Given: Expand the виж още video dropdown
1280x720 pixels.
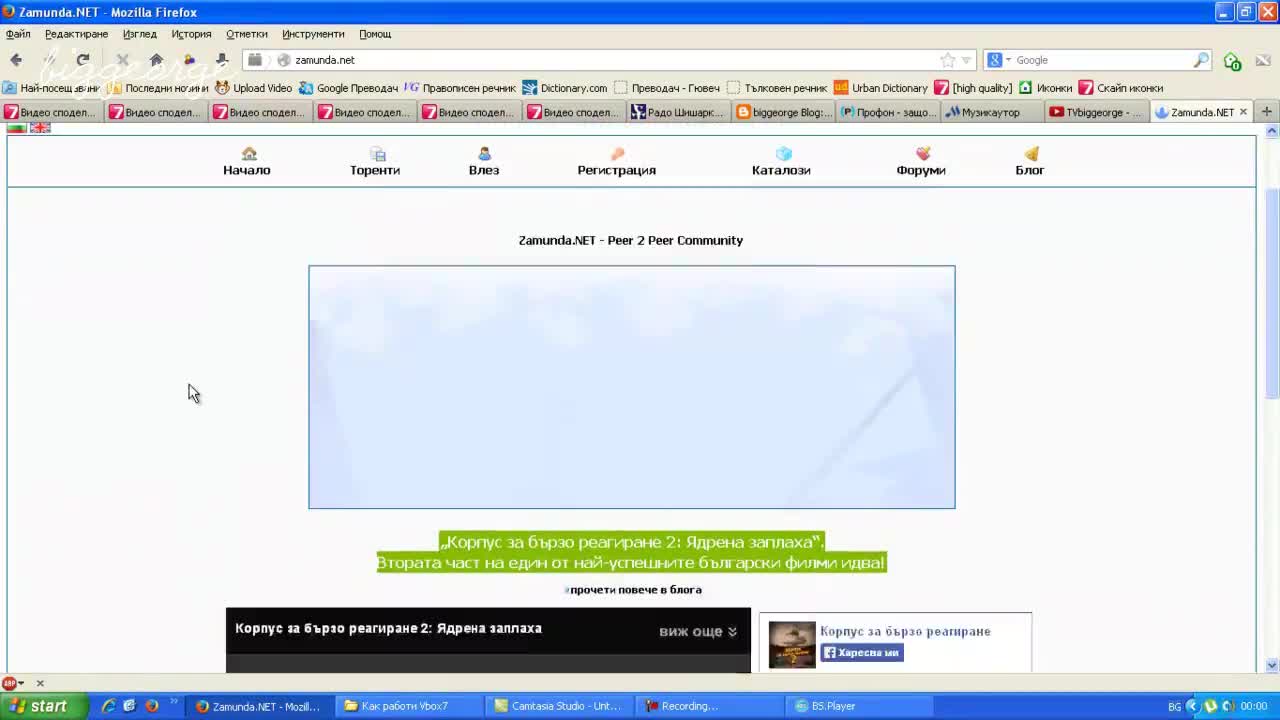Looking at the screenshot, I should tap(698, 632).
